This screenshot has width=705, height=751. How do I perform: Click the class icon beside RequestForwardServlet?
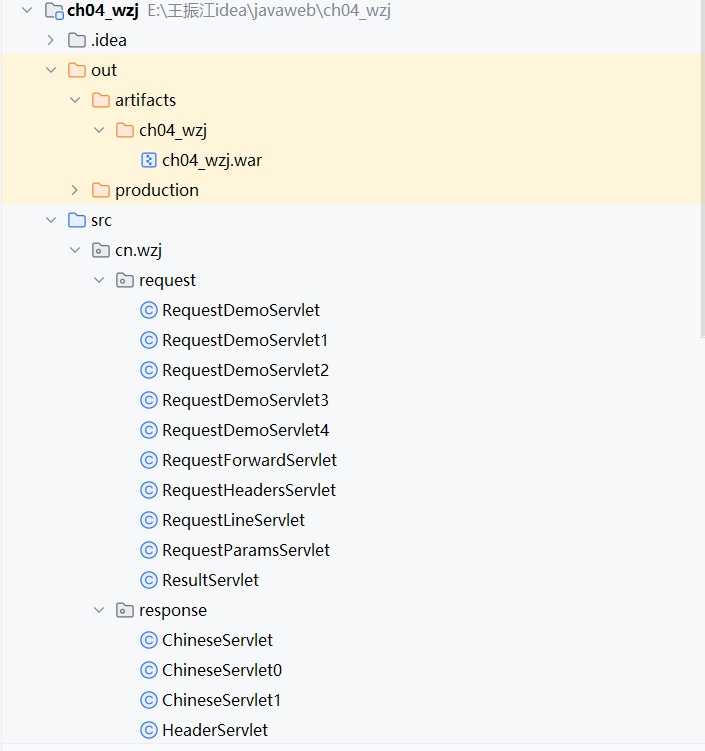click(x=149, y=460)
